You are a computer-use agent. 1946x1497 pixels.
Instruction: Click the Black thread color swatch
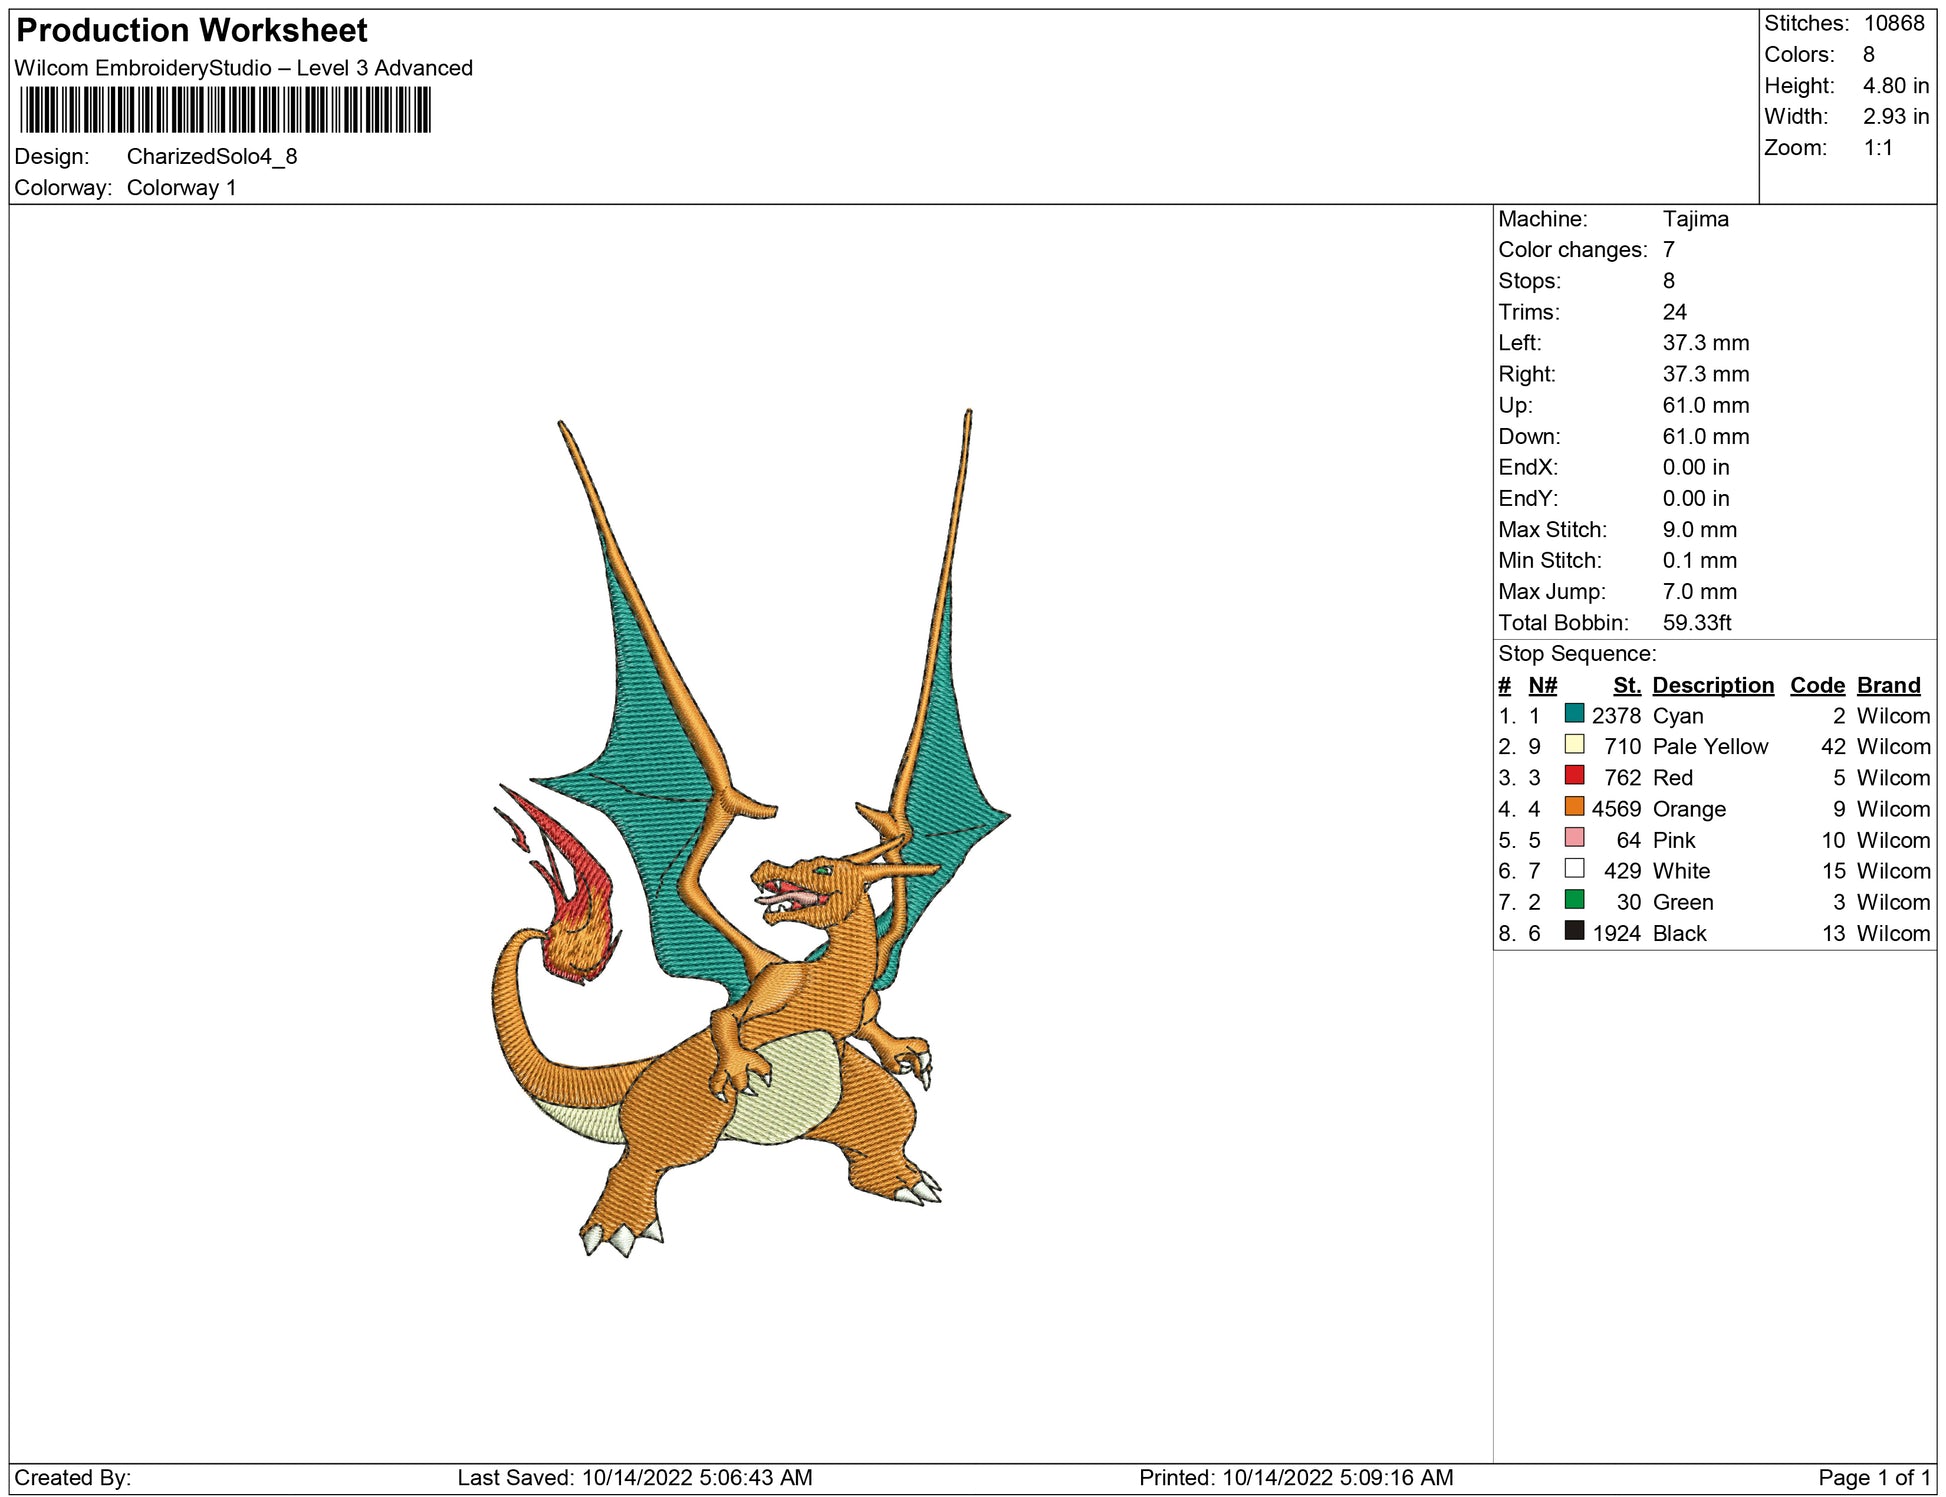tap(1574, 931)
